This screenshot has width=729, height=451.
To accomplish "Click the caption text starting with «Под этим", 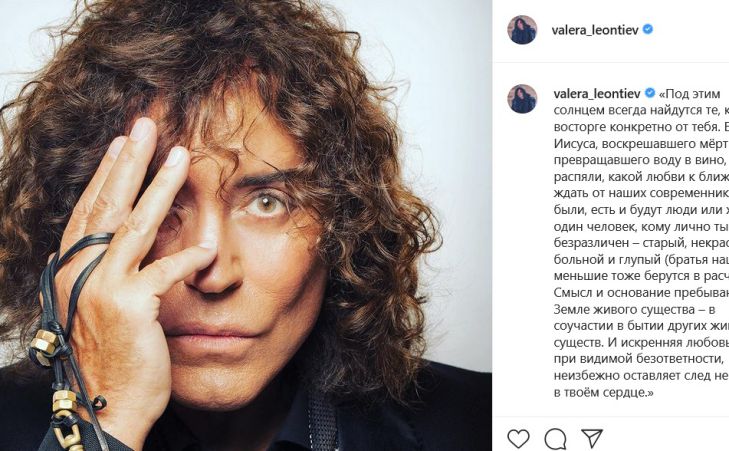I will tap(690, 93).
